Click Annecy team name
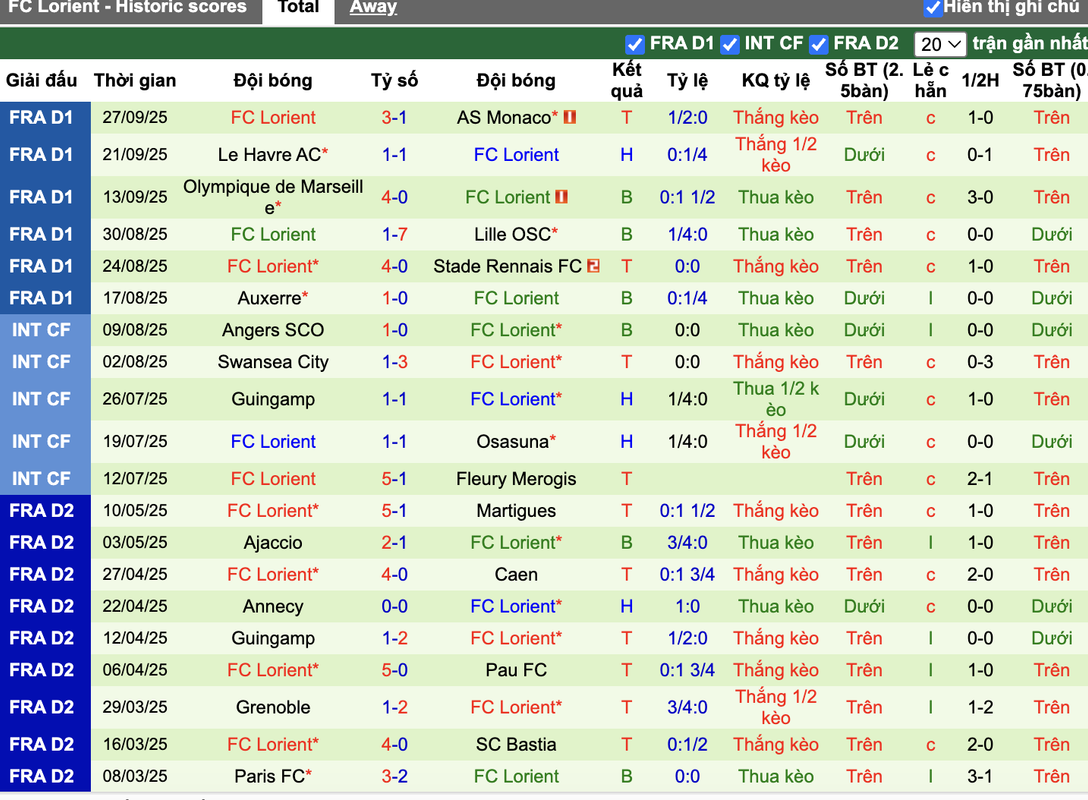 click(x=273, y=606)
